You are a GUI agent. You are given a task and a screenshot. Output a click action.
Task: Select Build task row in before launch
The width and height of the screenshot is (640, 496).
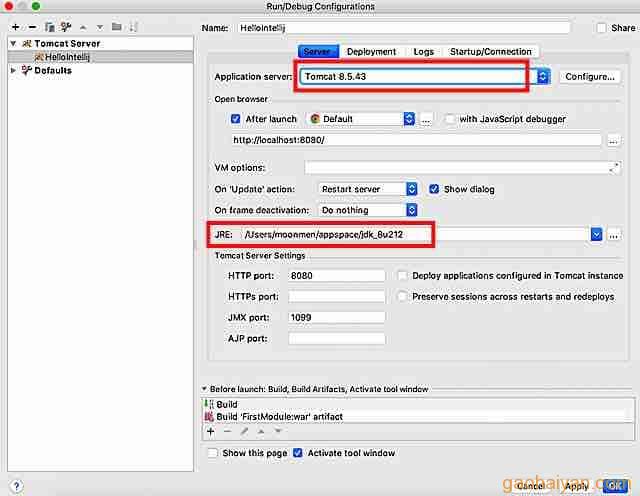[x=418, y=404]
